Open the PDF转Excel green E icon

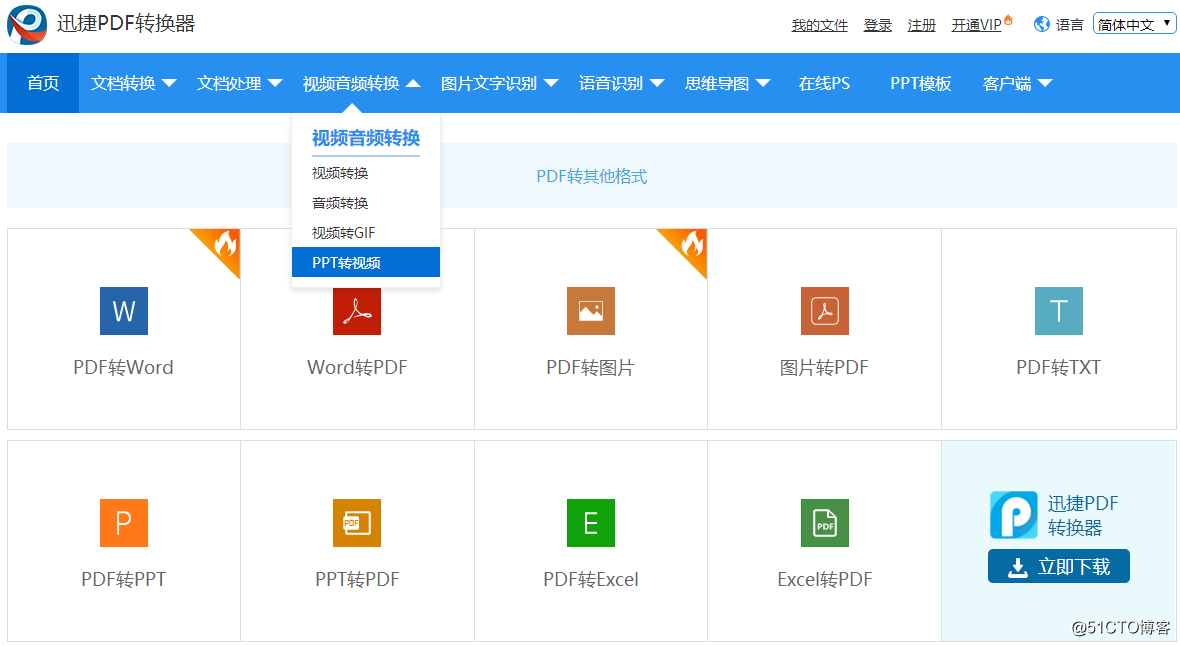click(x=591, y=523)
